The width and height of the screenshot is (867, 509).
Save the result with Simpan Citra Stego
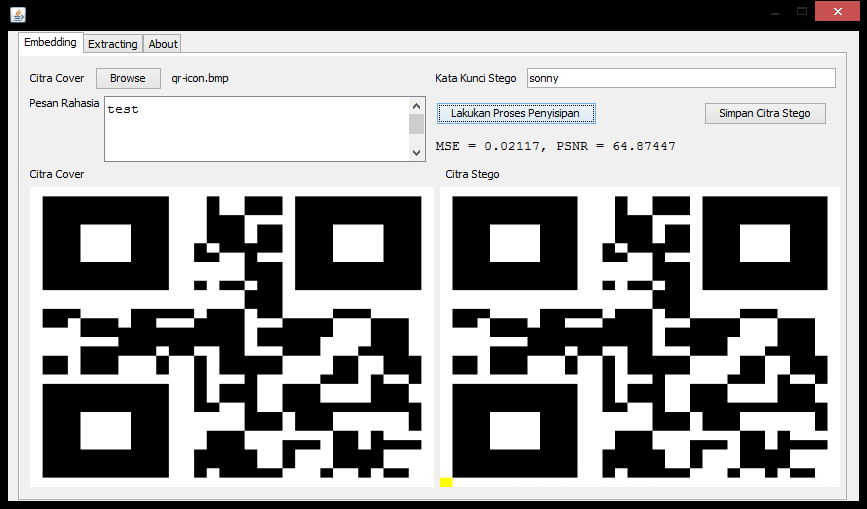click(765, 113)
